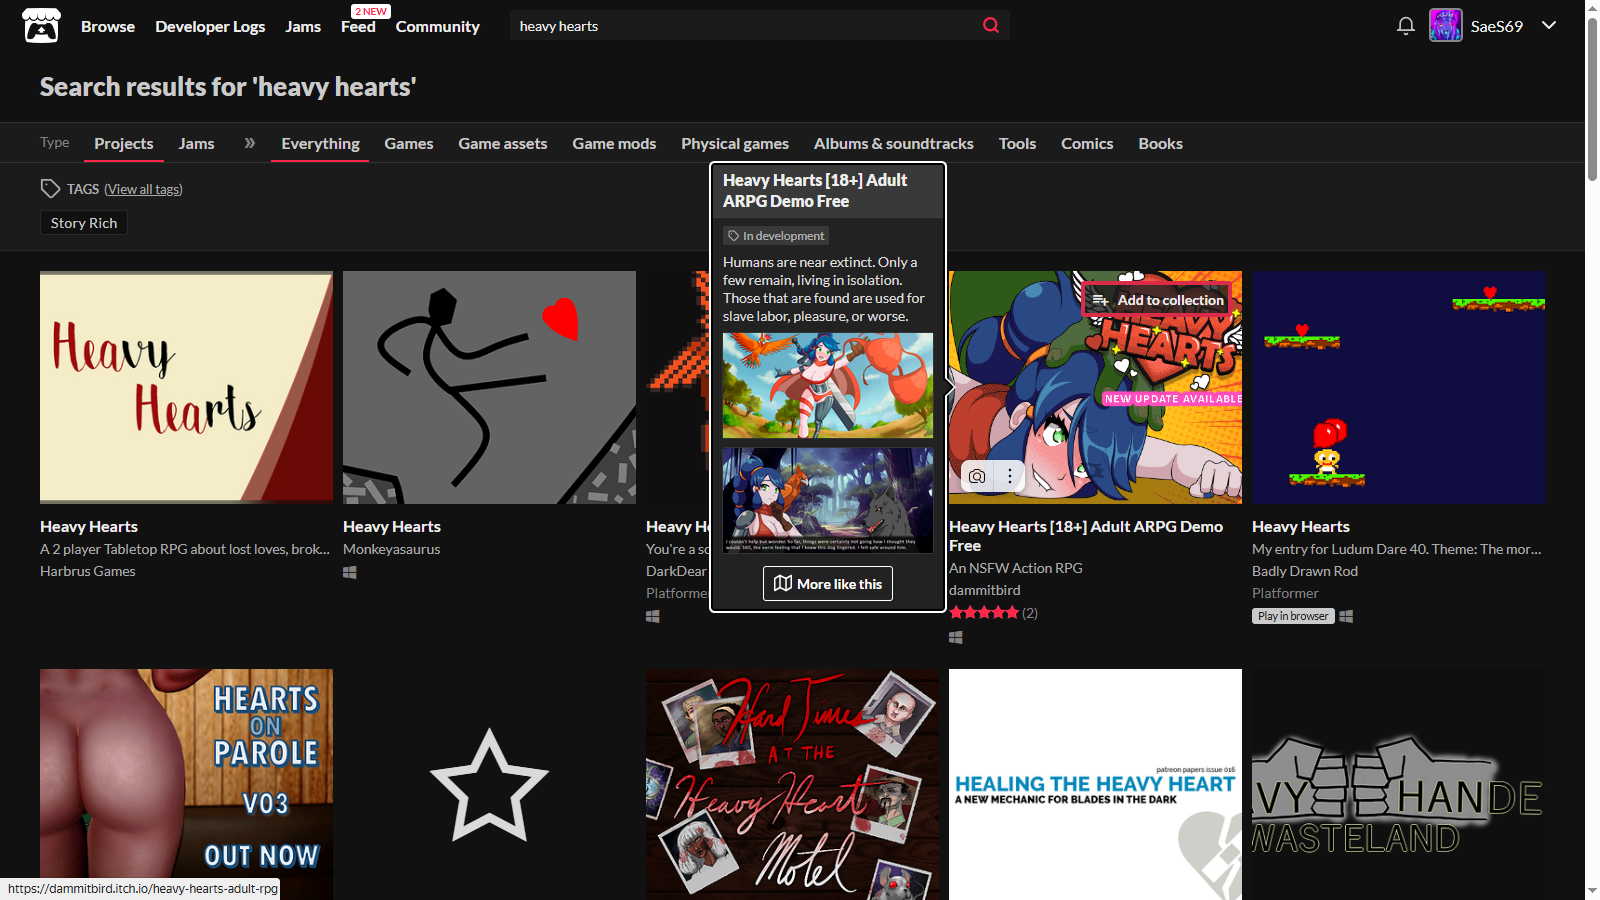The height and width of the screenshot is (900, 1600).
Task: Open Ludum Dare Heavy Hearts platformer cover
Action: tap(1398, 387)
